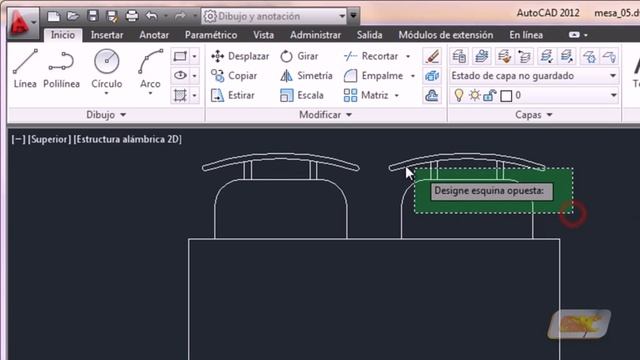Open the Módulos de extensión tab
Image resolution: width=640 pixels, height=360 pixels.
pyautogui.click(x=446, y=35)
